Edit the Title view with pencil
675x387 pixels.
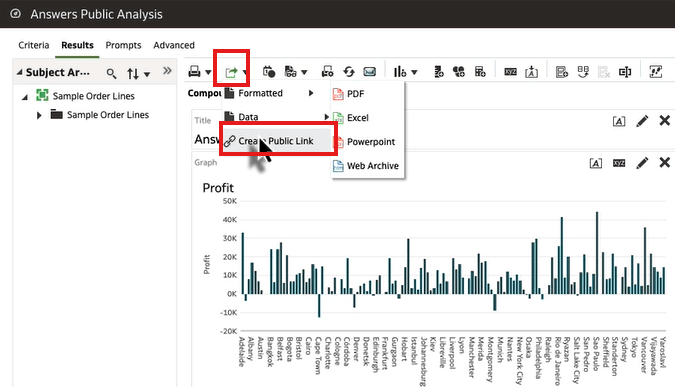pos(642,121)
